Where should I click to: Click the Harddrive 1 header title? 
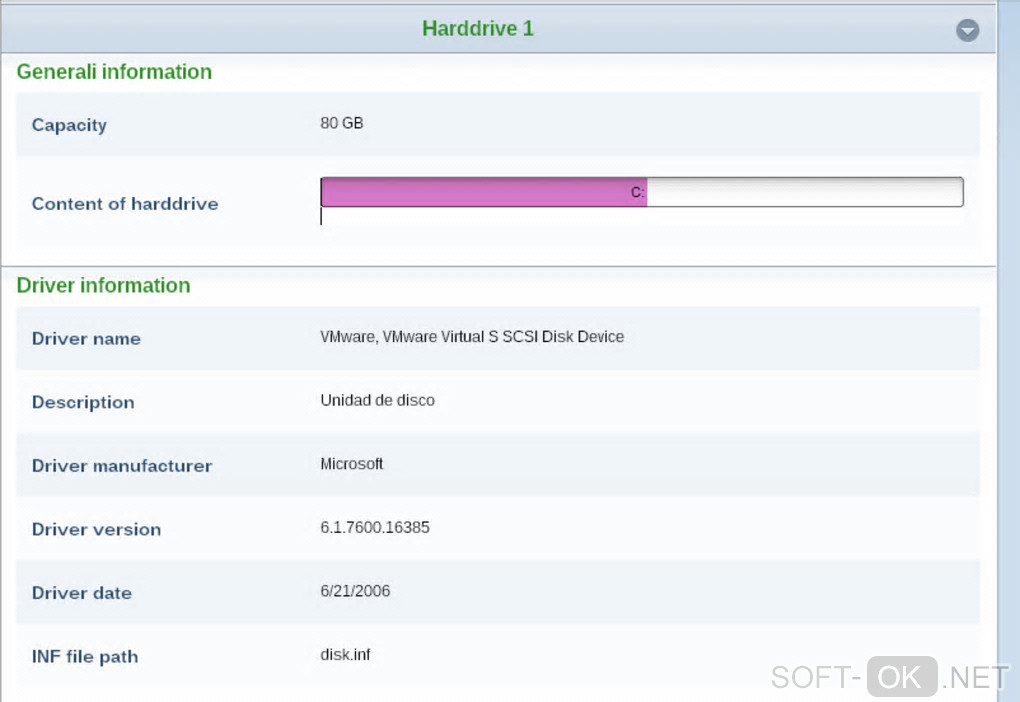click(x=478, y=29)
